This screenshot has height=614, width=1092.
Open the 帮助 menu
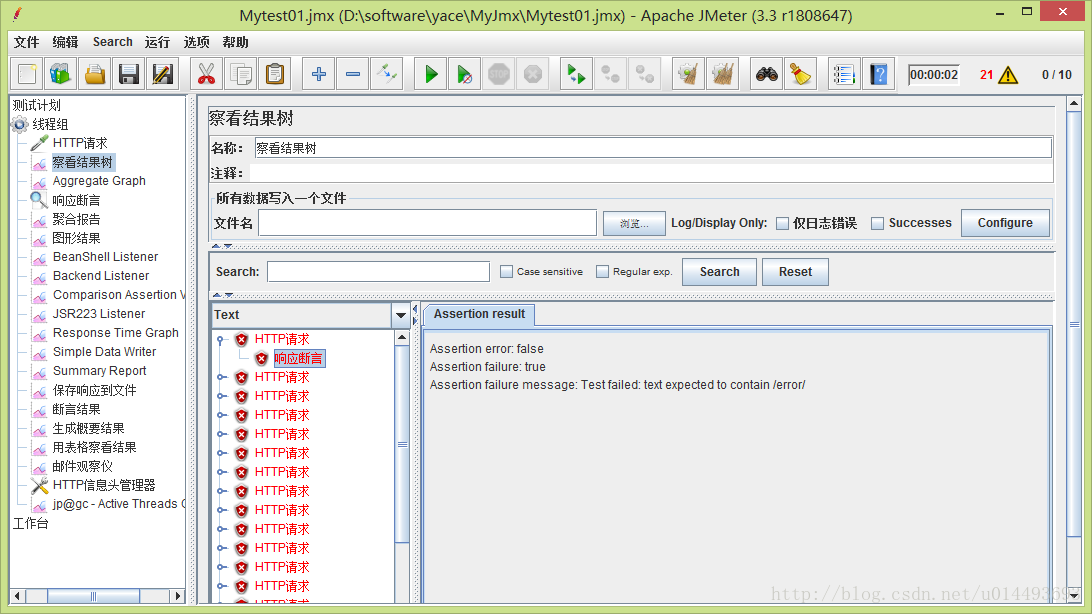(x=235, y=42)
